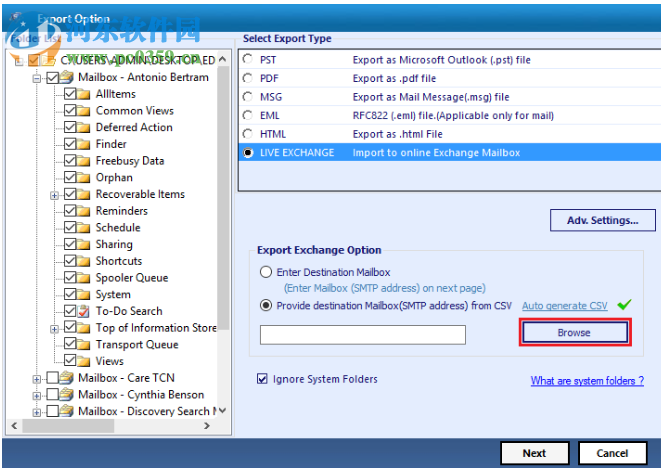This screenshot has width=661, height=470.
Task: Open the What are system folders link
Action: pos(587,381)
